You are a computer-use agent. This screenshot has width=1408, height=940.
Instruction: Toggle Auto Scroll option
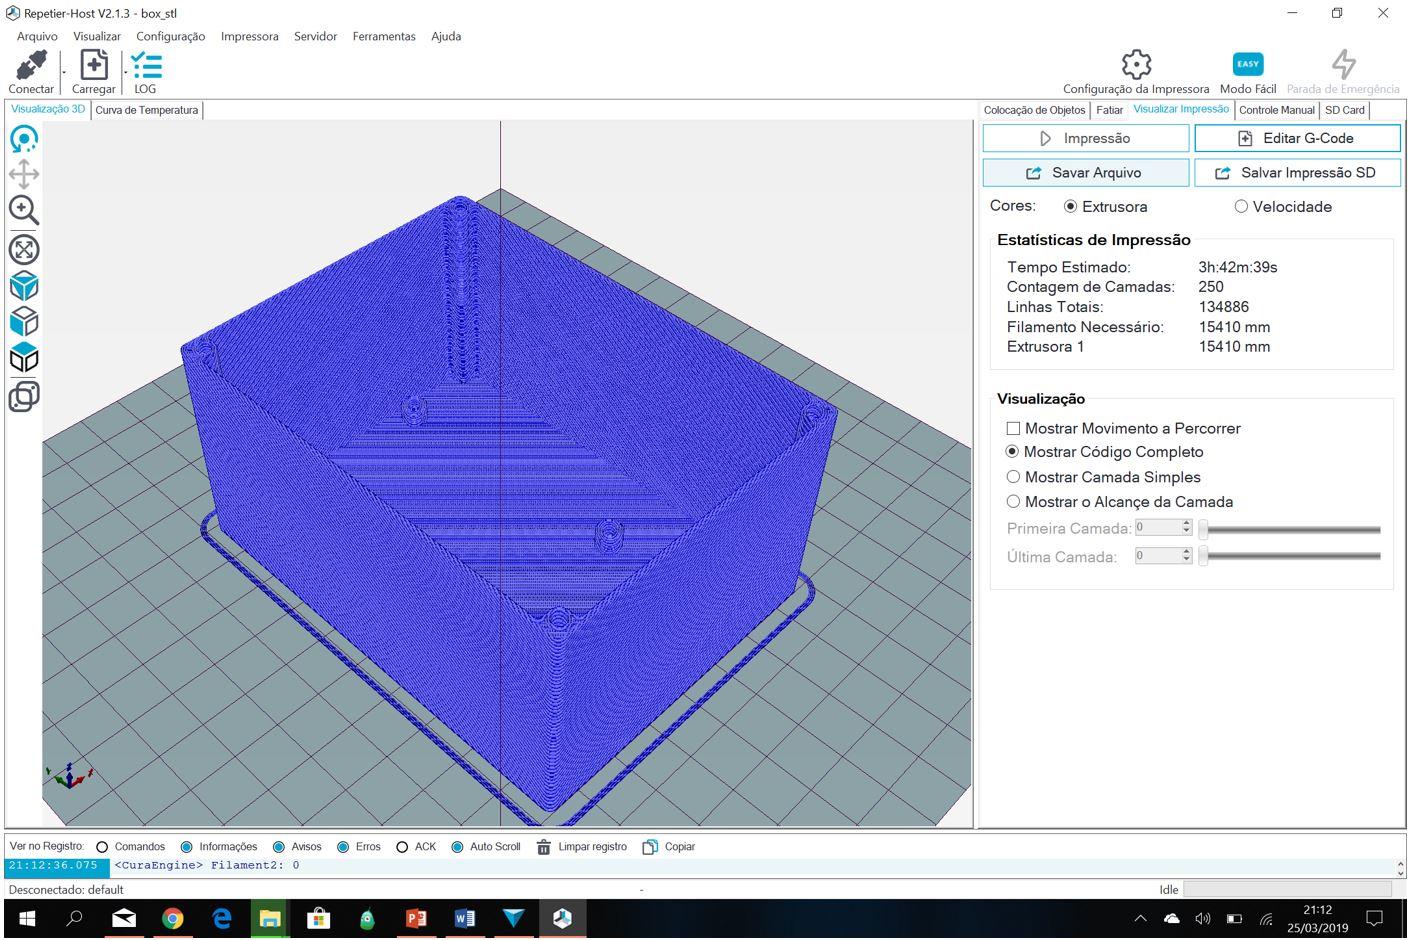pos(457,847)
